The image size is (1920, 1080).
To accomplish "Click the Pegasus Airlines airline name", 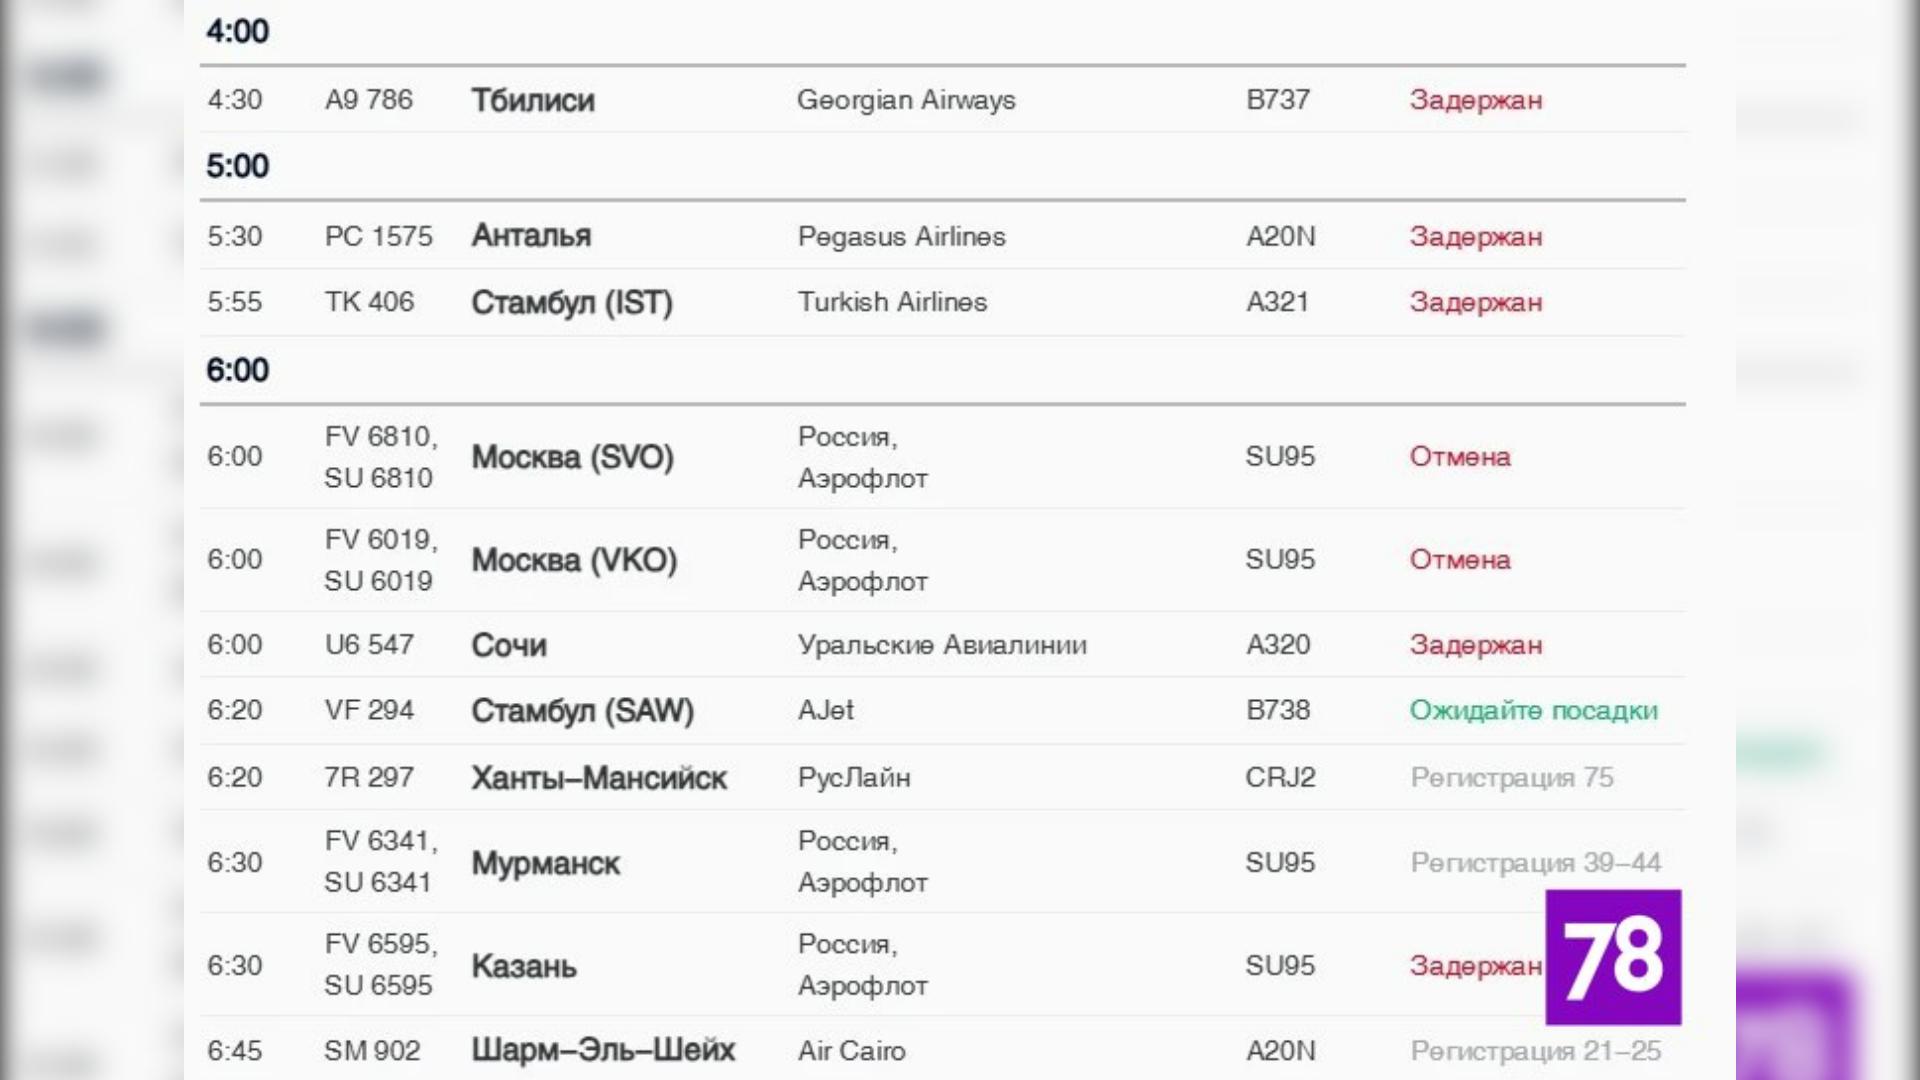I will (x=901, y=237).
